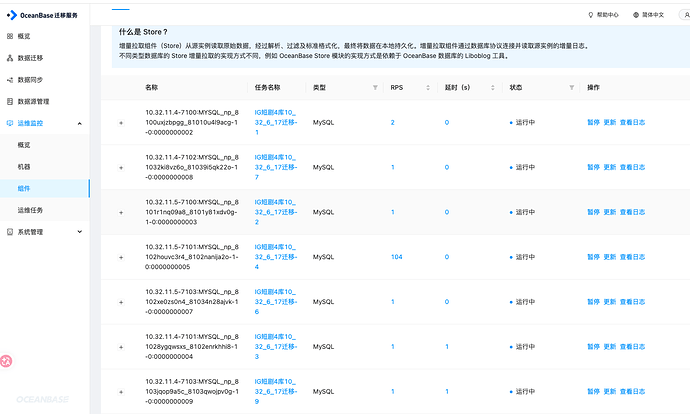Sort by RPS column
The width and height of the screenshot is (690, 414).
(428, 88)
